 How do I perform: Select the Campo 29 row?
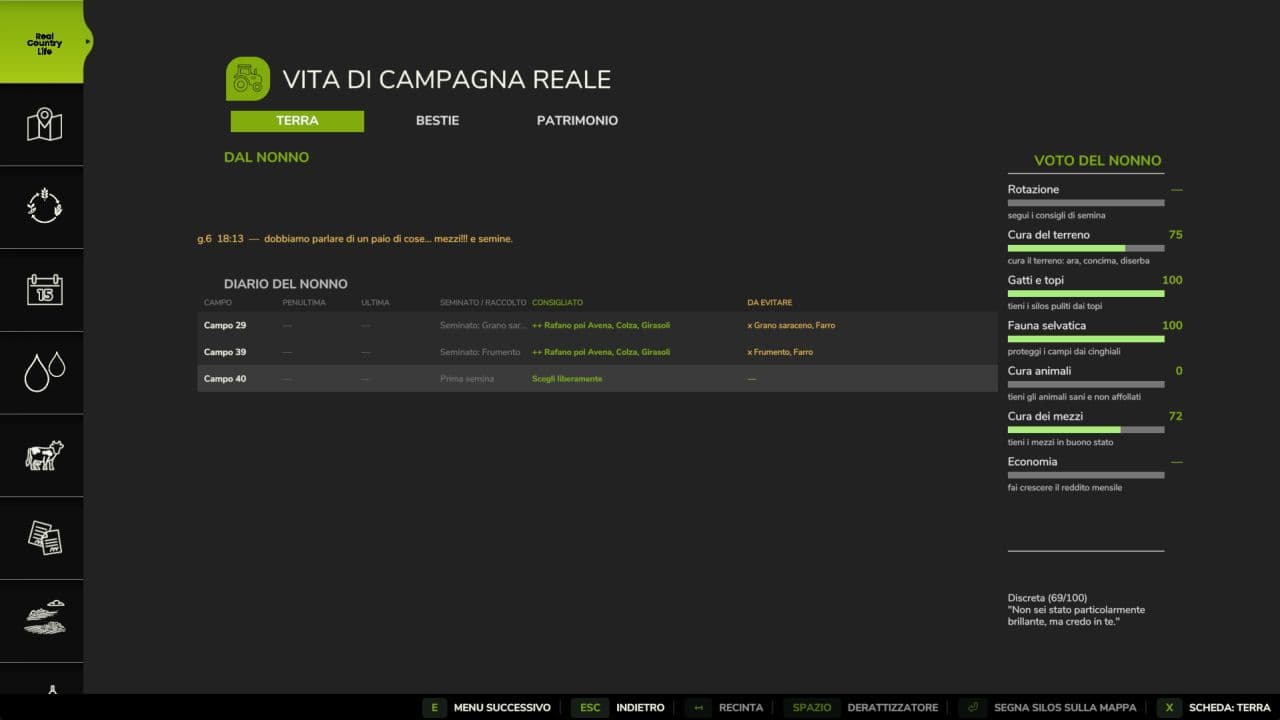pos(597,325)
